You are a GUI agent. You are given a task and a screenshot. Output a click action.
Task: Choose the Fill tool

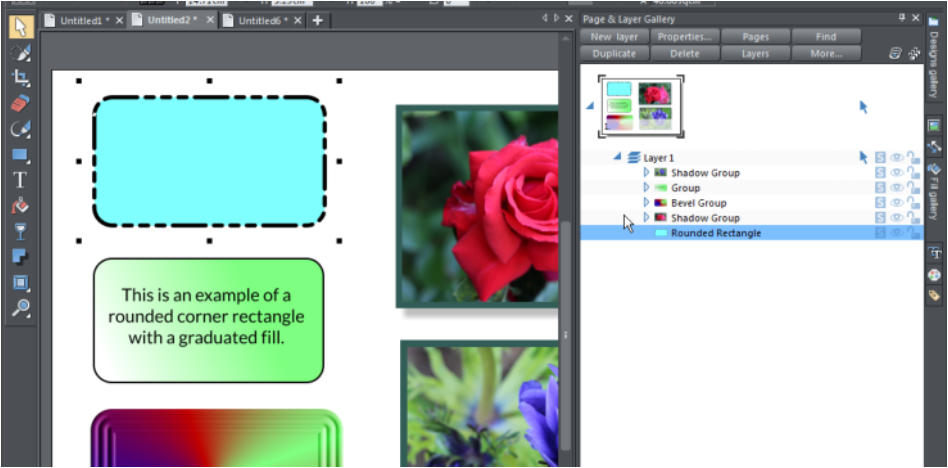pos(20,207)
